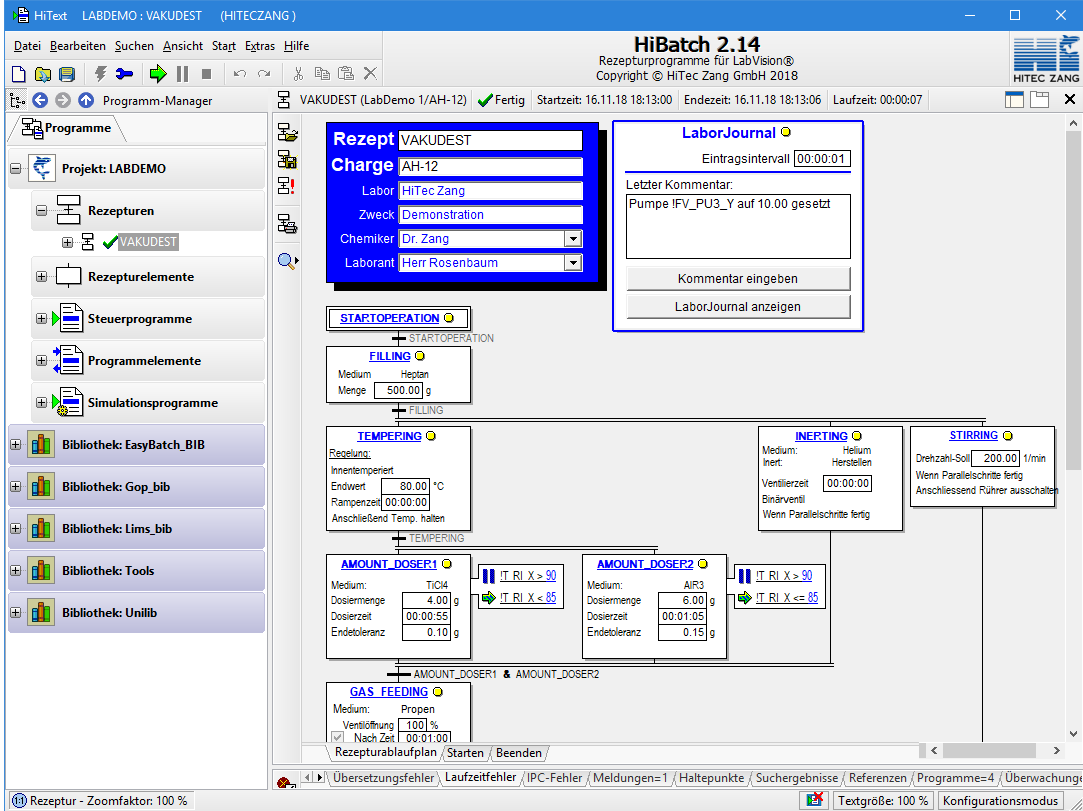Click the lightning bolt toolbar icon
This screenshot has width=1083, height=811.
(x=101, y=73)
